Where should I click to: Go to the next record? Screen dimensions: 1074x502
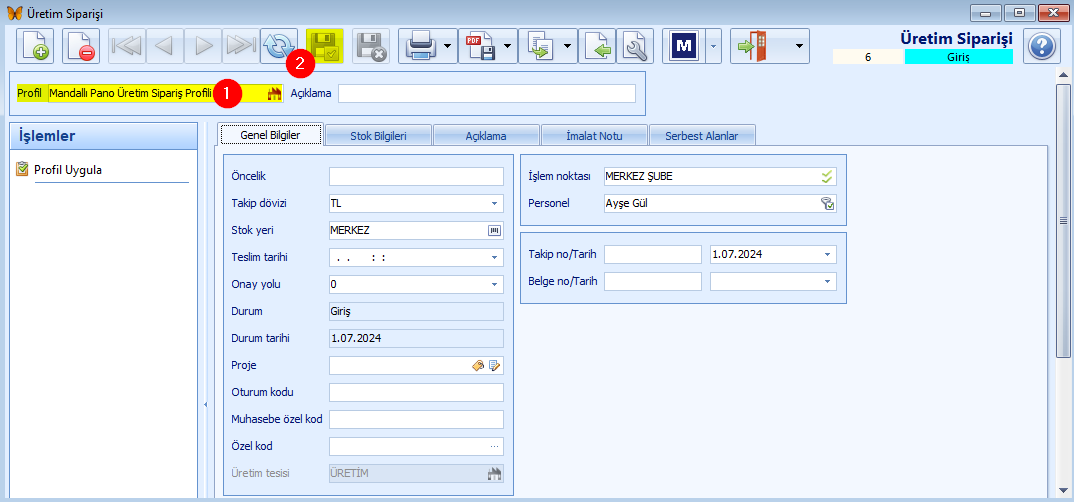click(203, 47)
